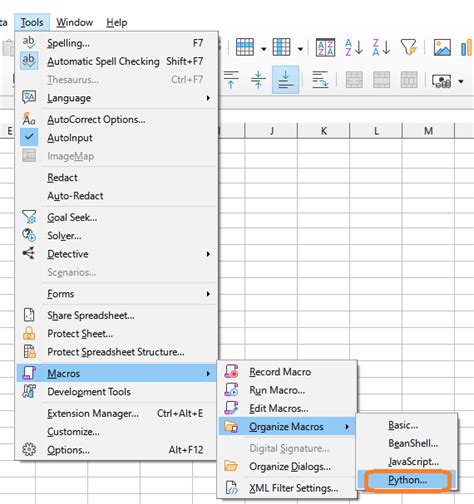Choose Python... under Organize Macros
474x504 pixels.
coord(407,480)
